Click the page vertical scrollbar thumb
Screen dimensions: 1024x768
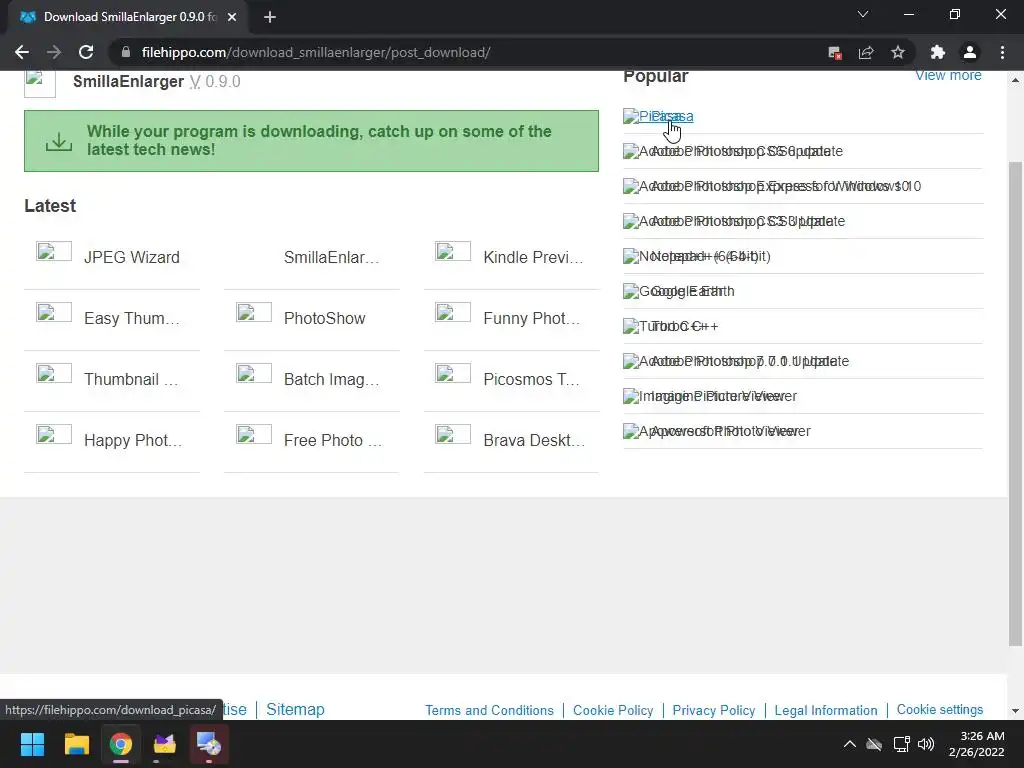[1016, 402]
